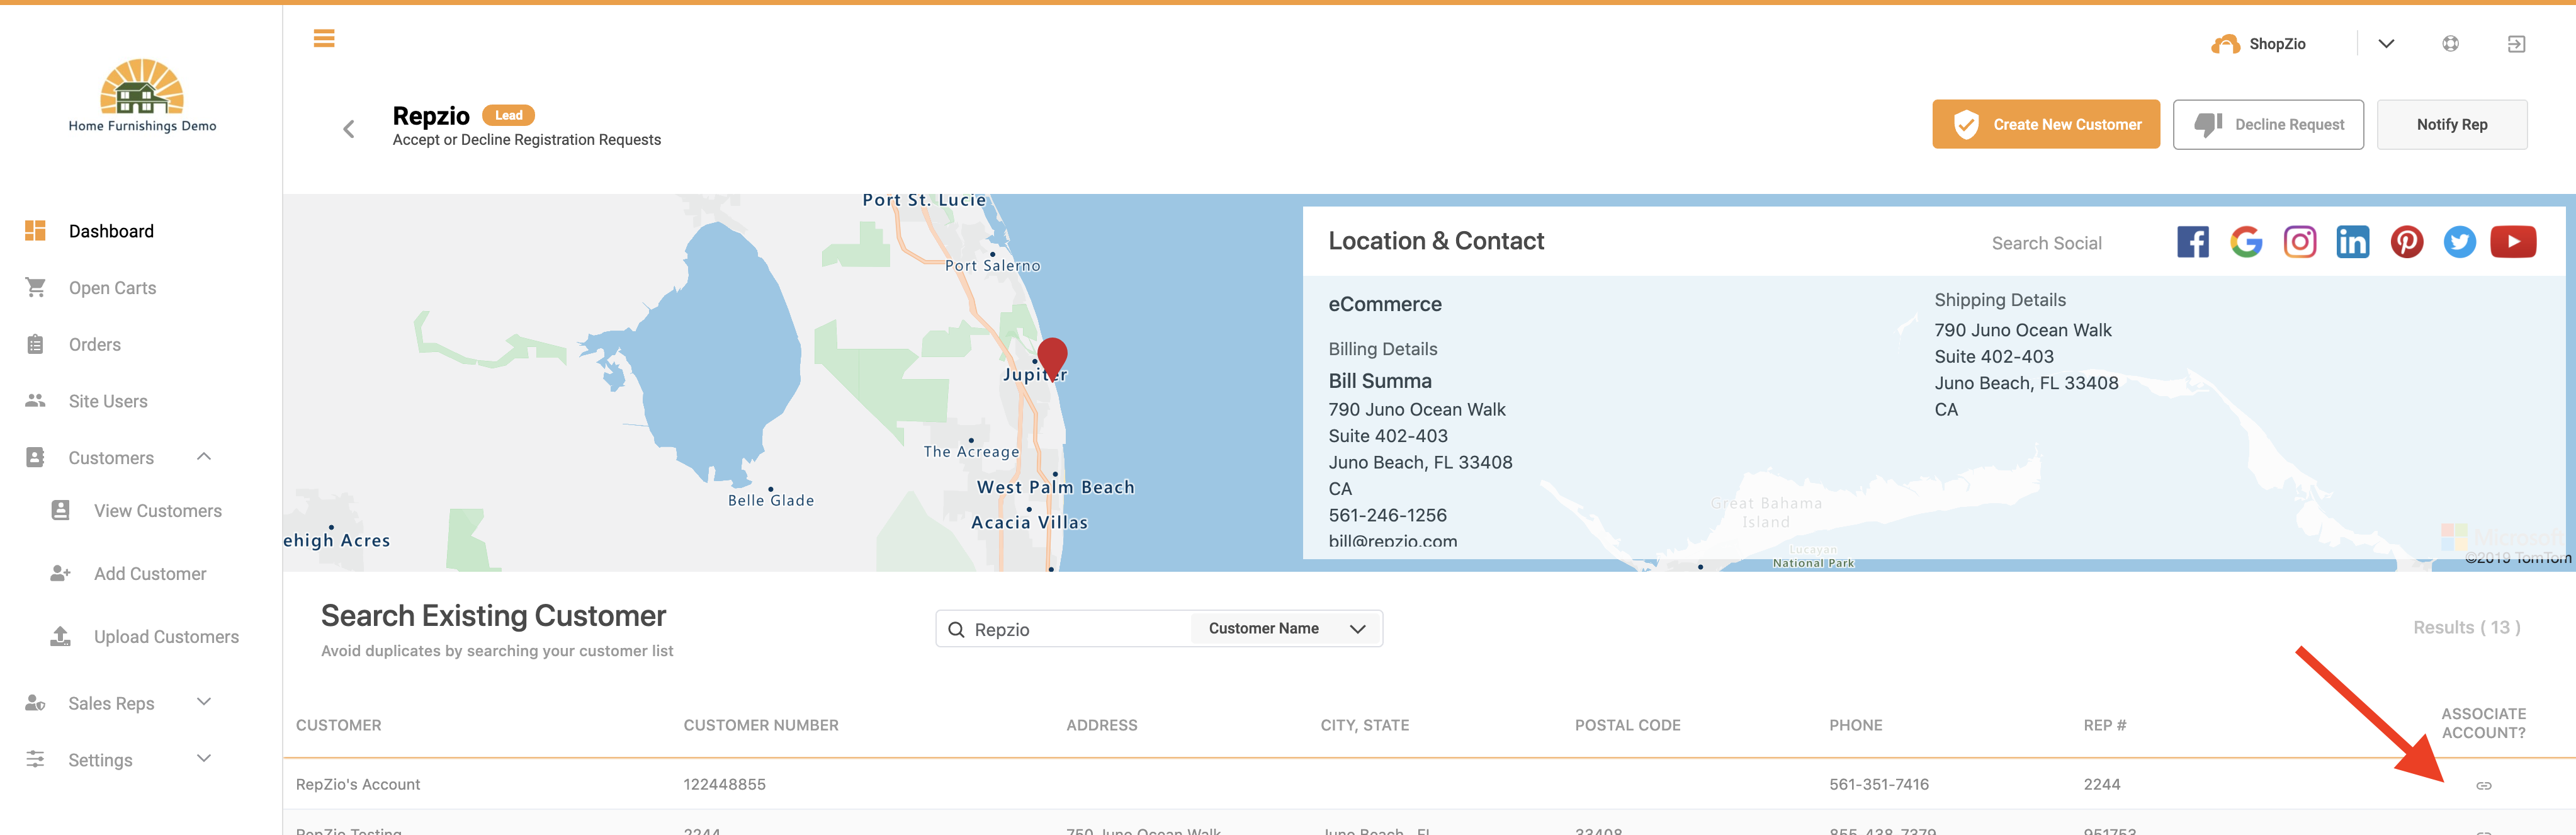Expand the Sales Reps menu section

pyautogui.click(x=204, y=702)
